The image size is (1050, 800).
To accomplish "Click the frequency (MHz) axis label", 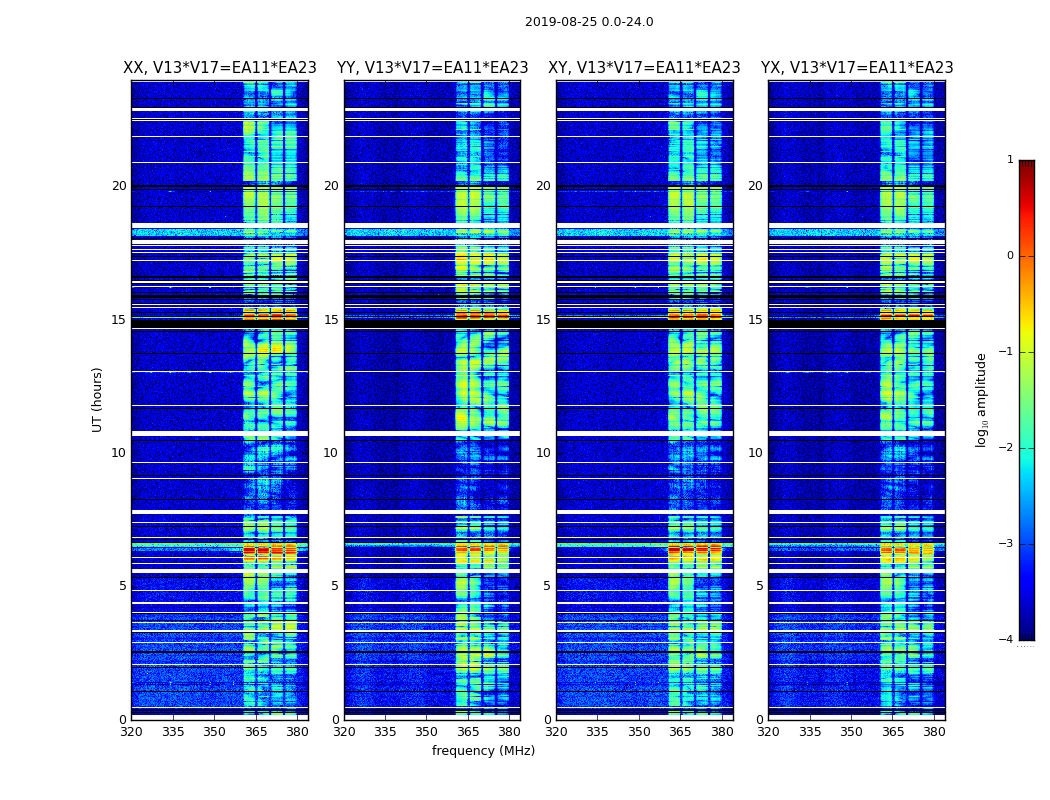I will coord(483,750).
